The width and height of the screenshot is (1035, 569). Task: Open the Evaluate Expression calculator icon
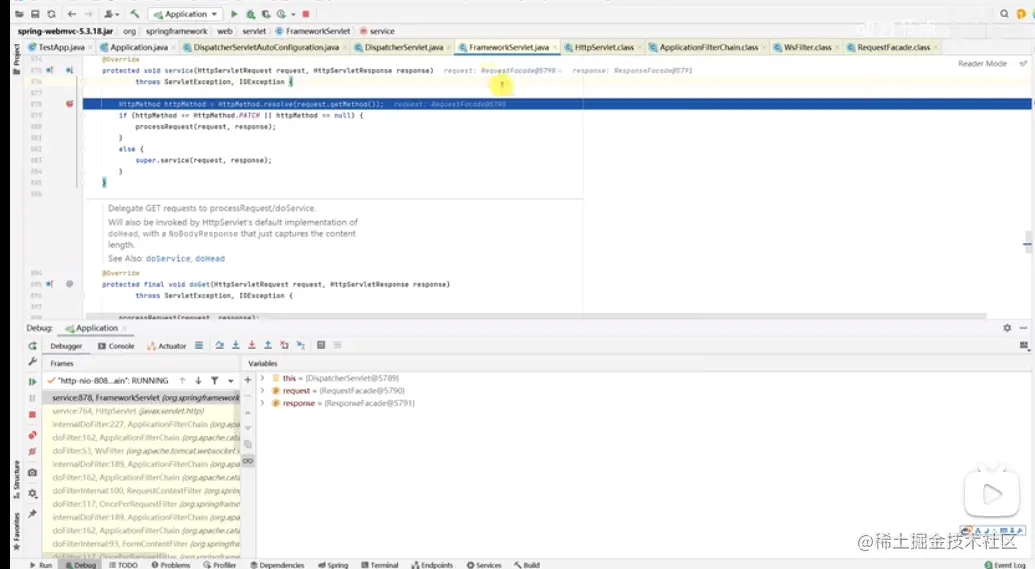coord(321,345)
